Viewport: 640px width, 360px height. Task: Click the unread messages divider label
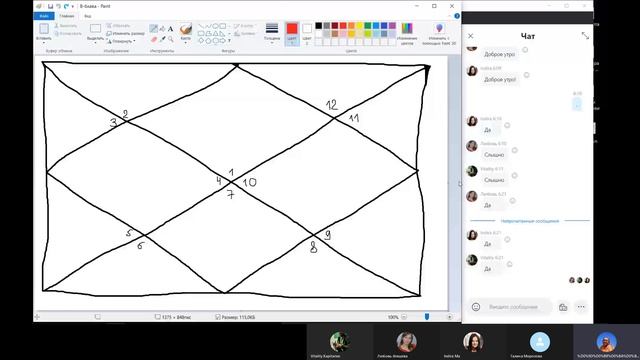(529, 221)
